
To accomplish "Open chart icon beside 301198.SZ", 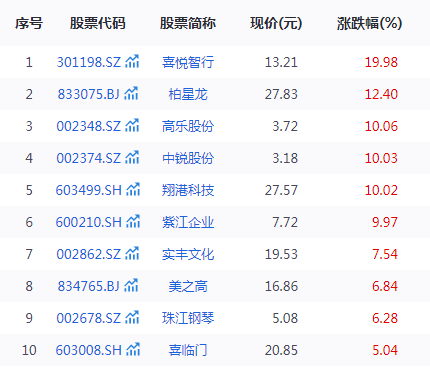I will pos(132,61).
